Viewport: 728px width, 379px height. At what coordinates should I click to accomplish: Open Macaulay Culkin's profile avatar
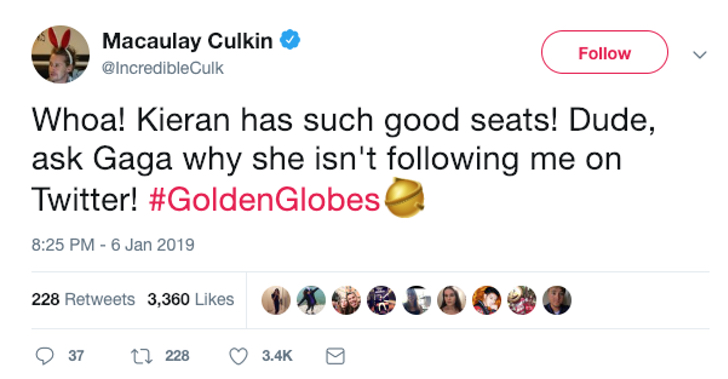(60, 54)
